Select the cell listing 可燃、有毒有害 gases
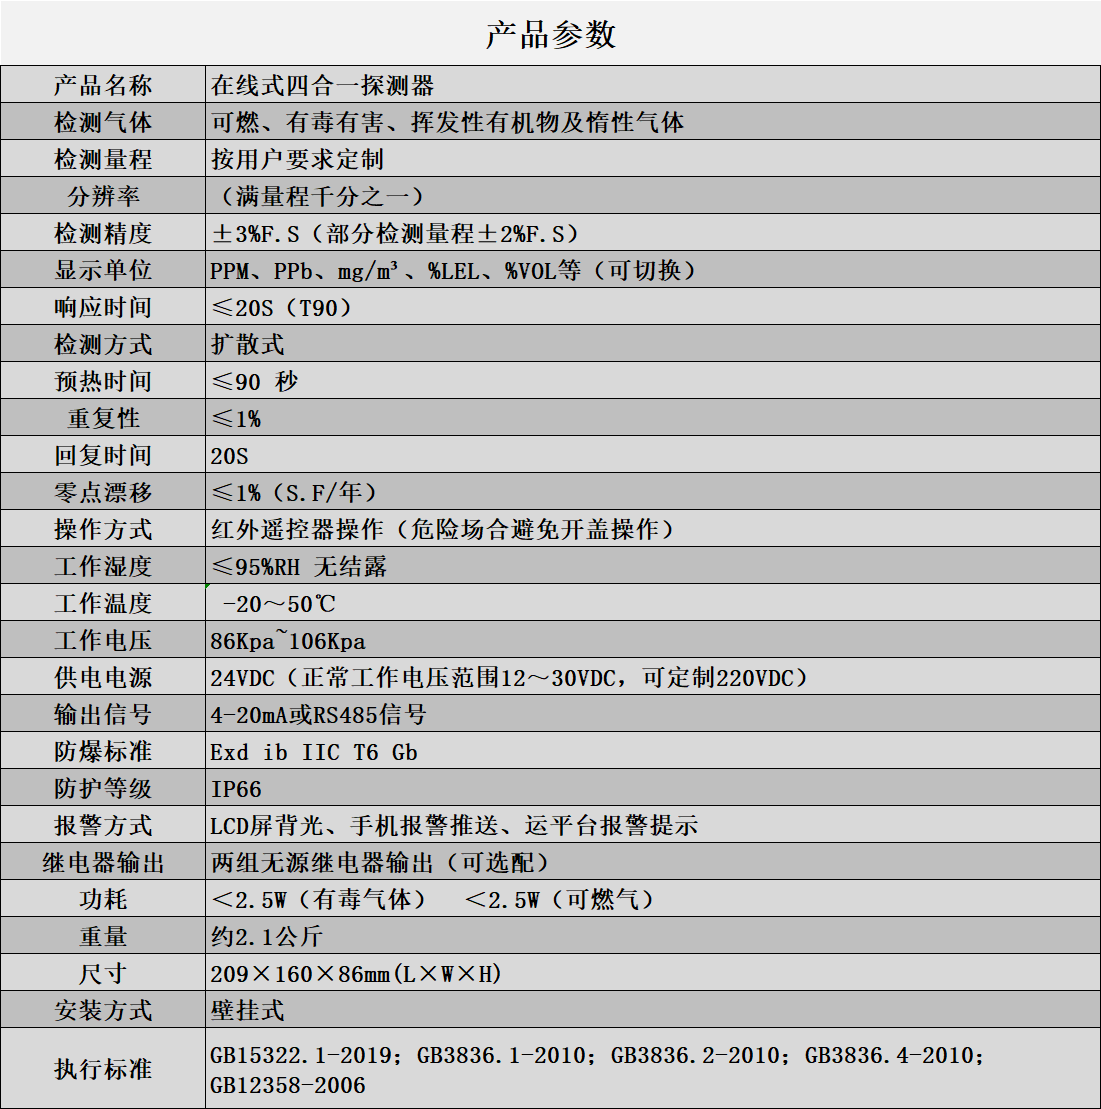Viewport: 1101px width, 1109px height. point(448,123)
